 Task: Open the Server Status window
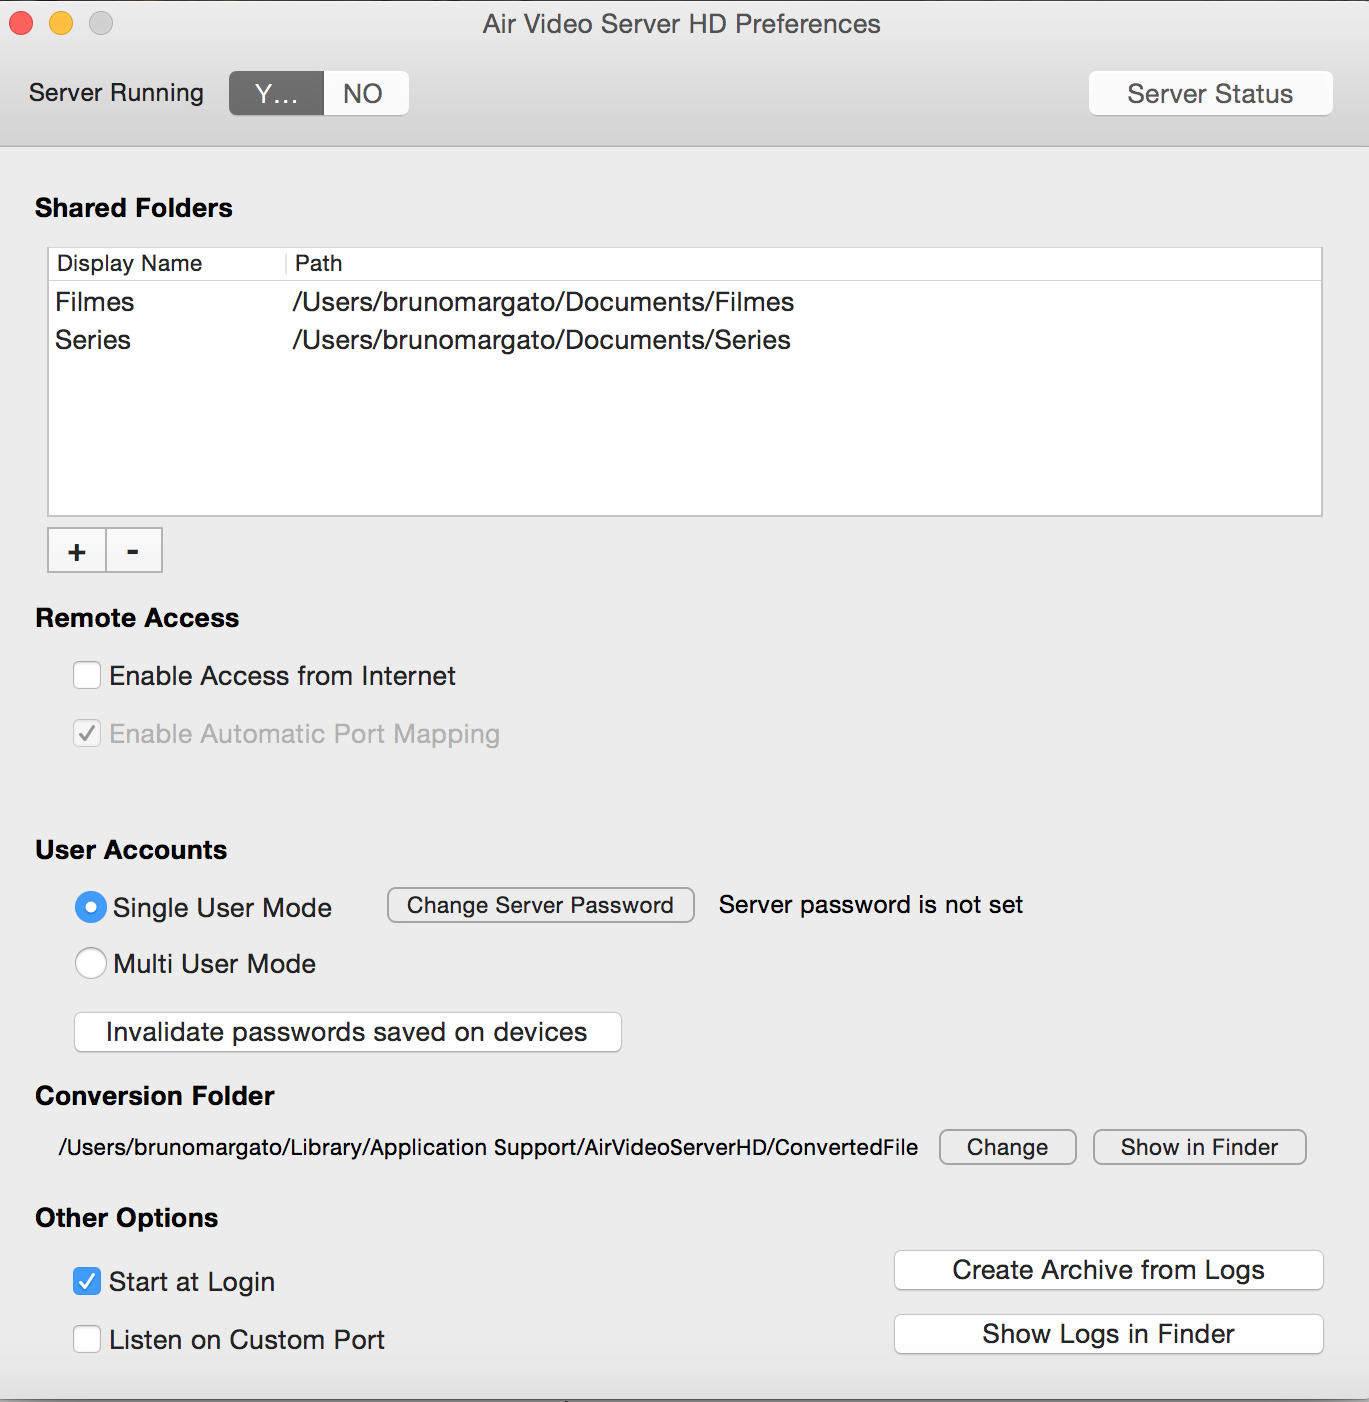click(x=1209, y=94)
